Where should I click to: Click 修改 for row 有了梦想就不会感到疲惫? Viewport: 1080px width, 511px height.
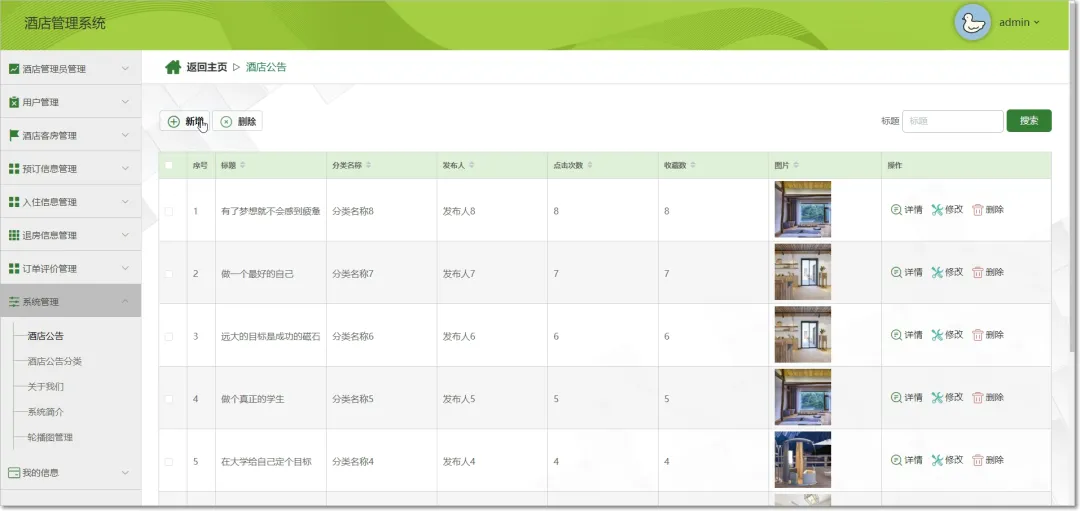[947, 209]
